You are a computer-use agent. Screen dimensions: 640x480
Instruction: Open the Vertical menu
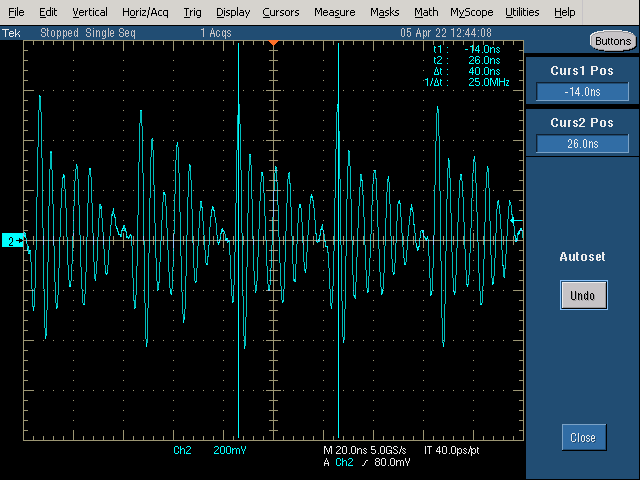[90, 12]
